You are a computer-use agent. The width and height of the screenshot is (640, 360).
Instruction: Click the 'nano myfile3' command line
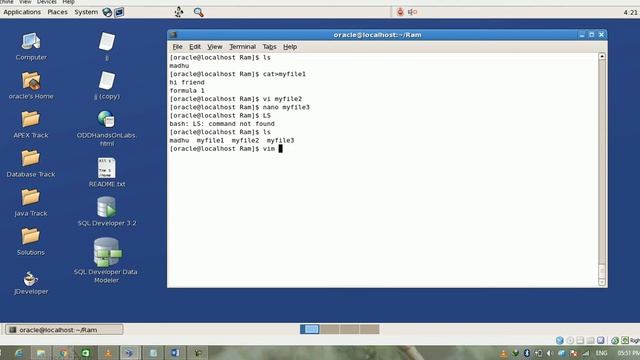[x=240, y=107]
